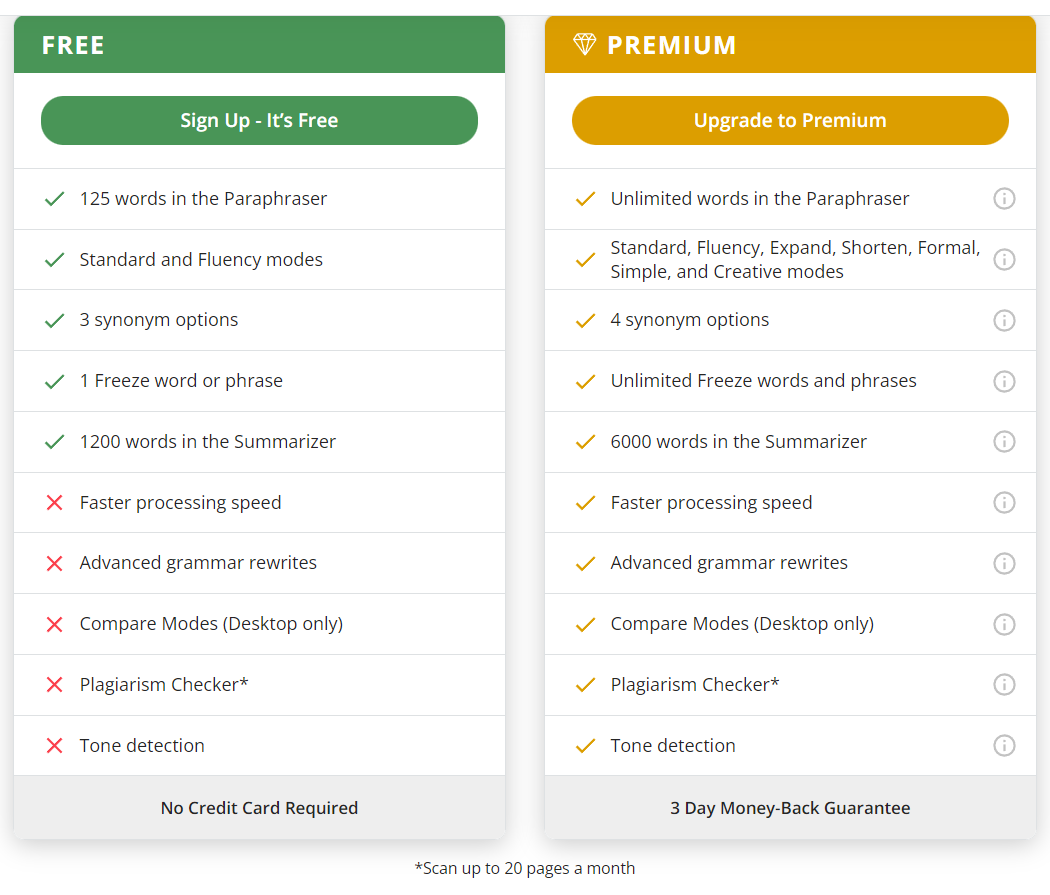Open info icon for Advanced grammar rewrites
The height and width of the screenshot is (895, 1050).
tap(1004, 564)
